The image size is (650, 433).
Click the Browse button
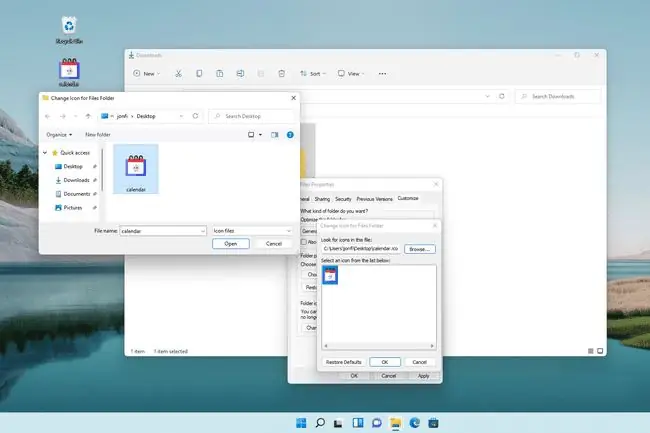click(x=420, y=249)
